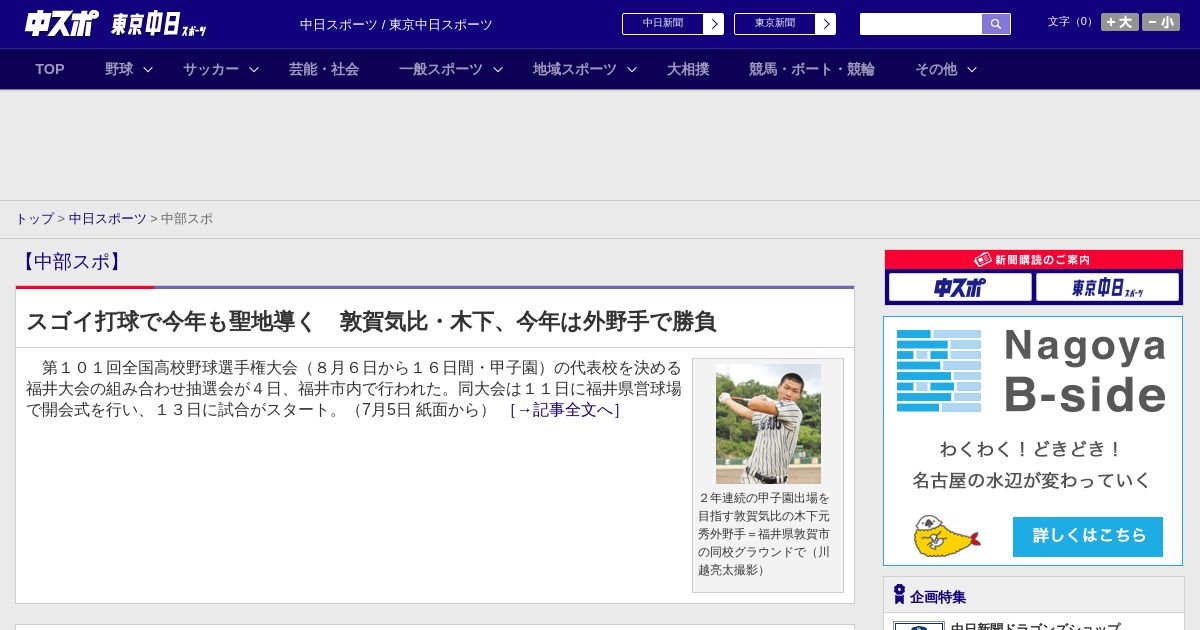1200x630 pixels.
Task: Open the 地域スポーツ menu item
Action: (575, 69)
